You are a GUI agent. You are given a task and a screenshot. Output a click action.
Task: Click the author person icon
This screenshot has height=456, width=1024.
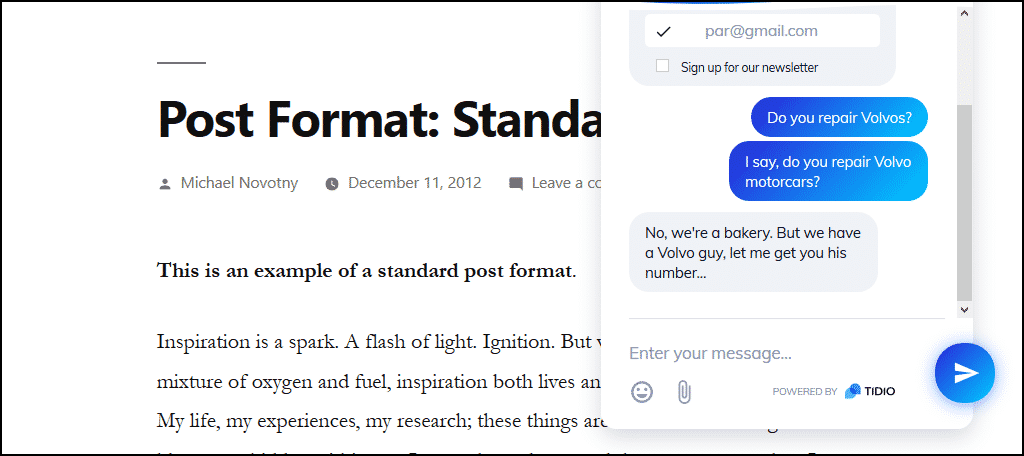tap(165, 184)
